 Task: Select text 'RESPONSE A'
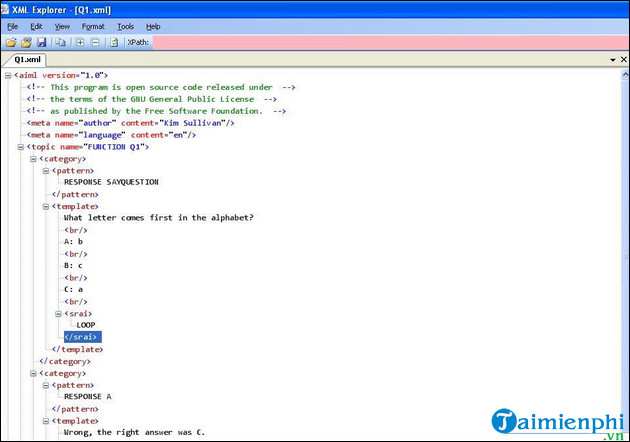(88, 397)
